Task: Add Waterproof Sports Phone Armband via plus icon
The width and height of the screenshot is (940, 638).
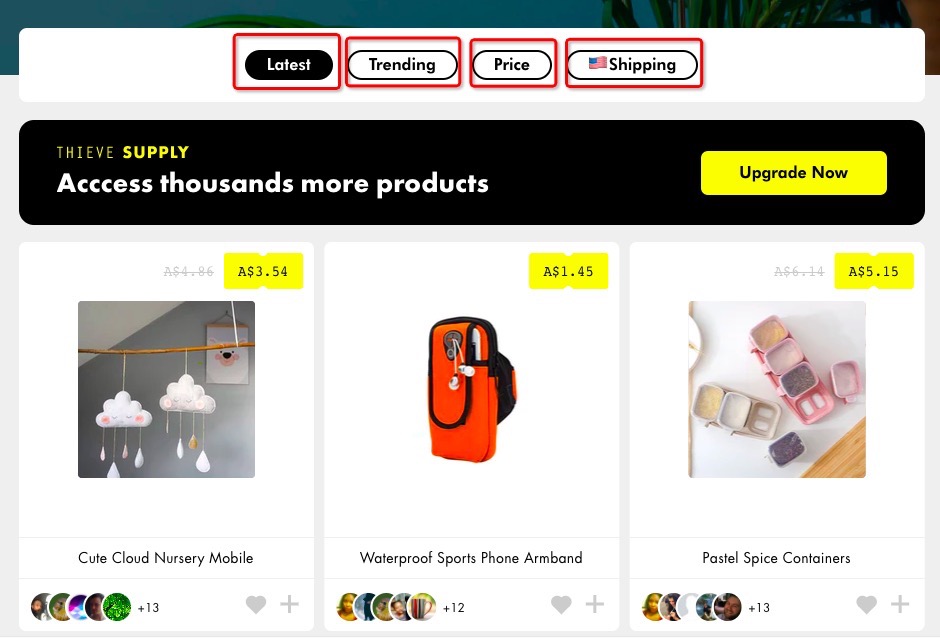Action: tap(595, 604)
